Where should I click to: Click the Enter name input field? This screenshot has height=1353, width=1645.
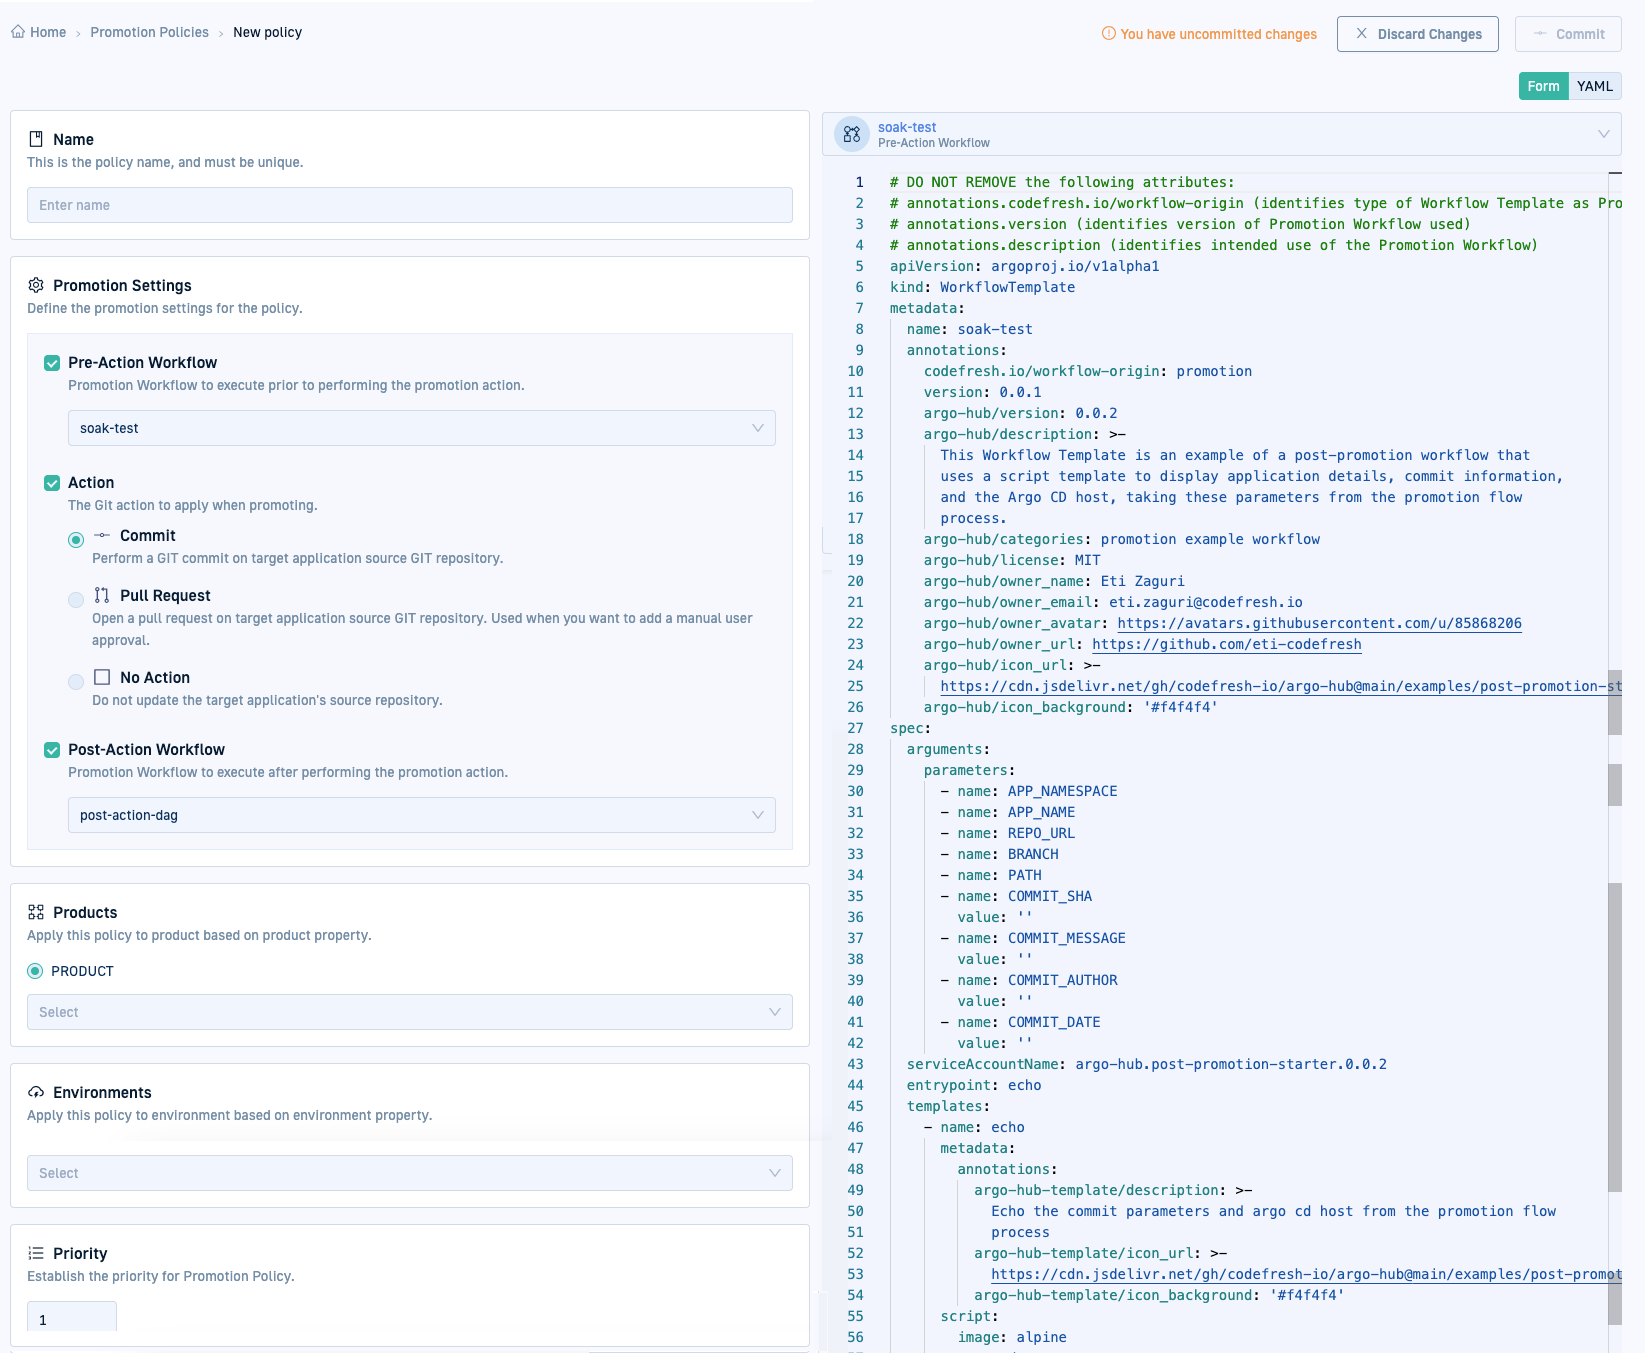(x=409, y=205)
